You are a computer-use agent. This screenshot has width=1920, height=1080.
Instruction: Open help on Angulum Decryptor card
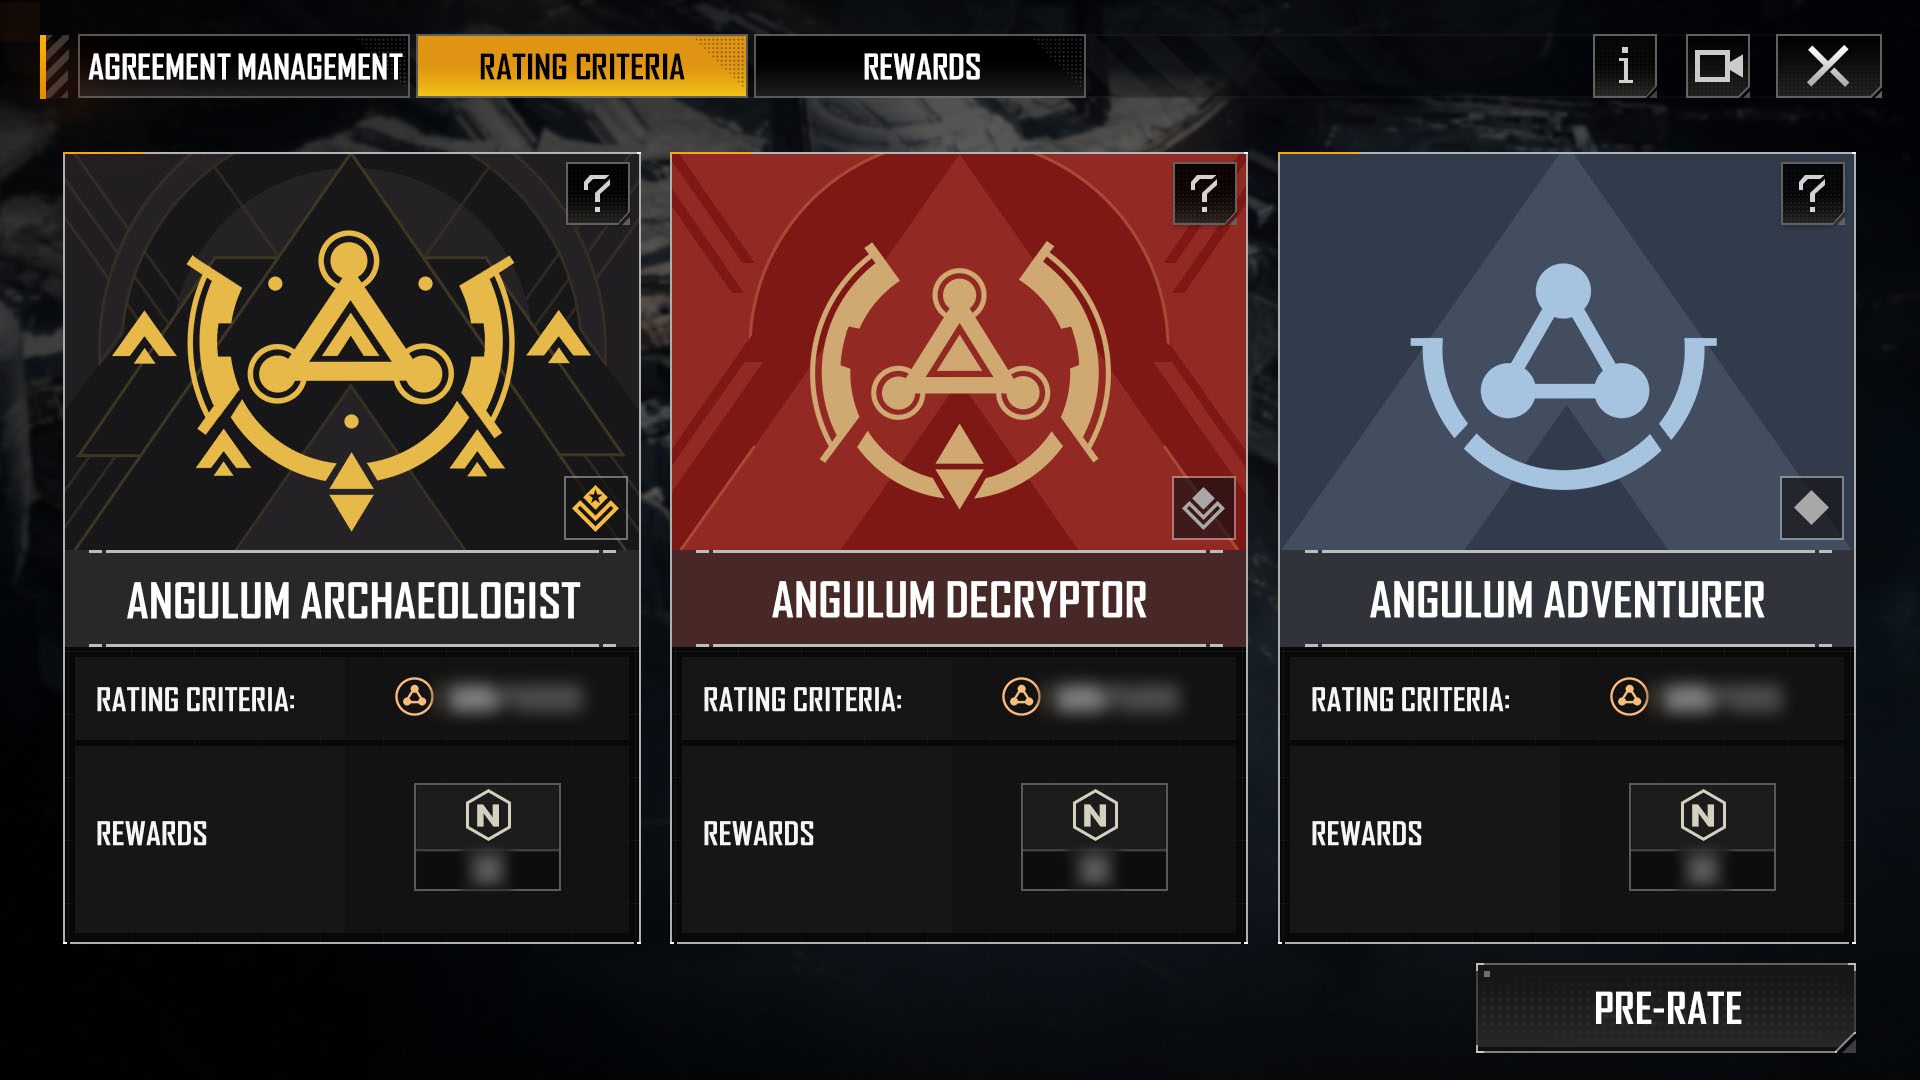1204,193
